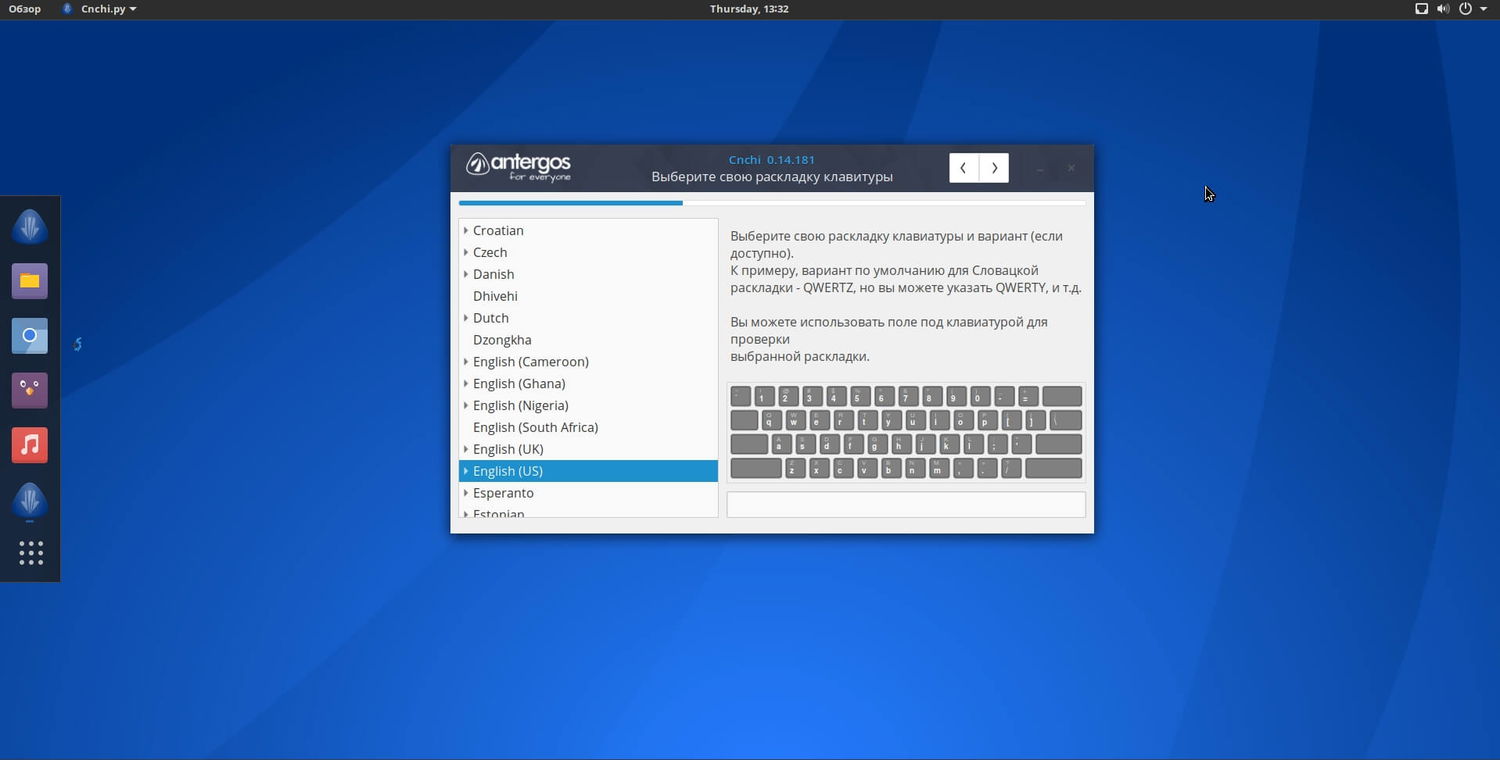Open the Thursday, 13:32 clock menu

click(x=749, y=9)
